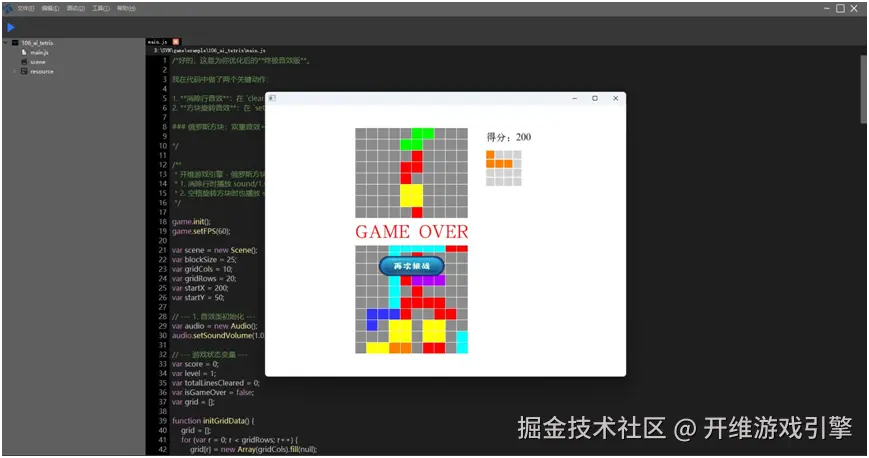Click code line 'var score = 0;'
This screenshot has width=869, height=458.
(x=195, y=364)
